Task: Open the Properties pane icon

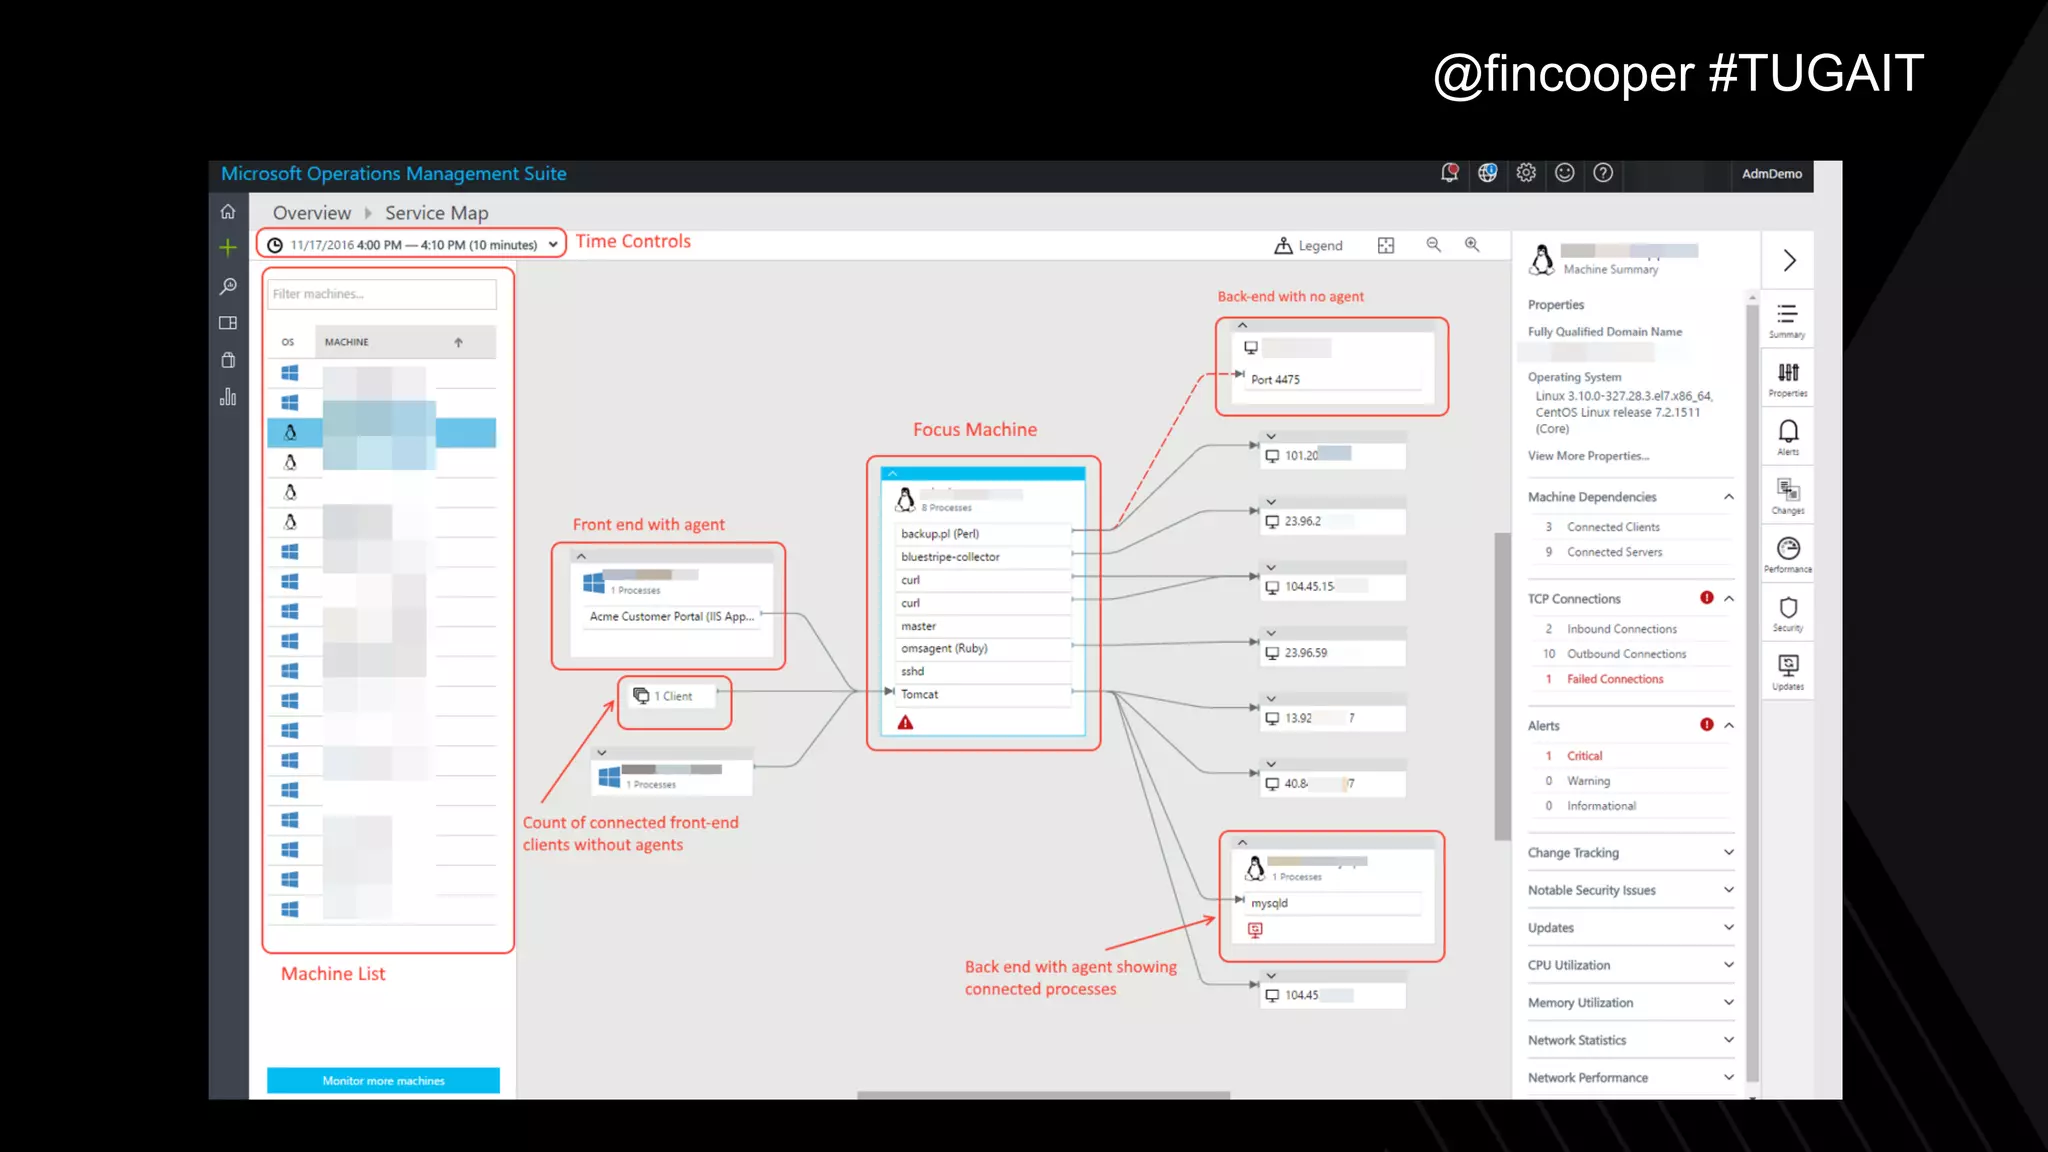Action: tap(1788, 379)
